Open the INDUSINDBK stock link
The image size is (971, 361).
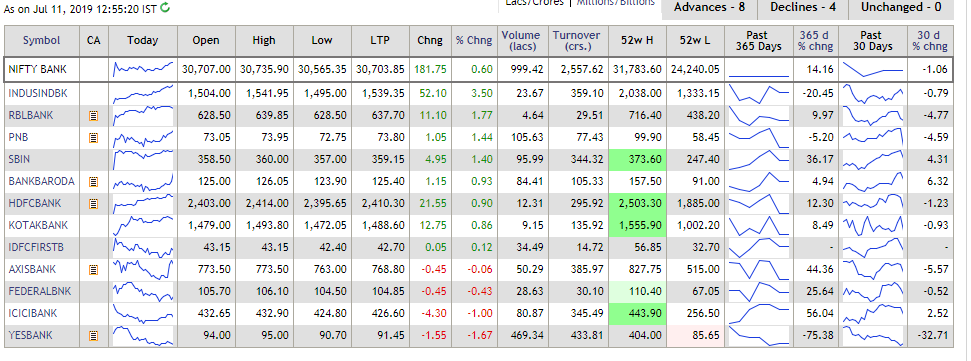38,94
